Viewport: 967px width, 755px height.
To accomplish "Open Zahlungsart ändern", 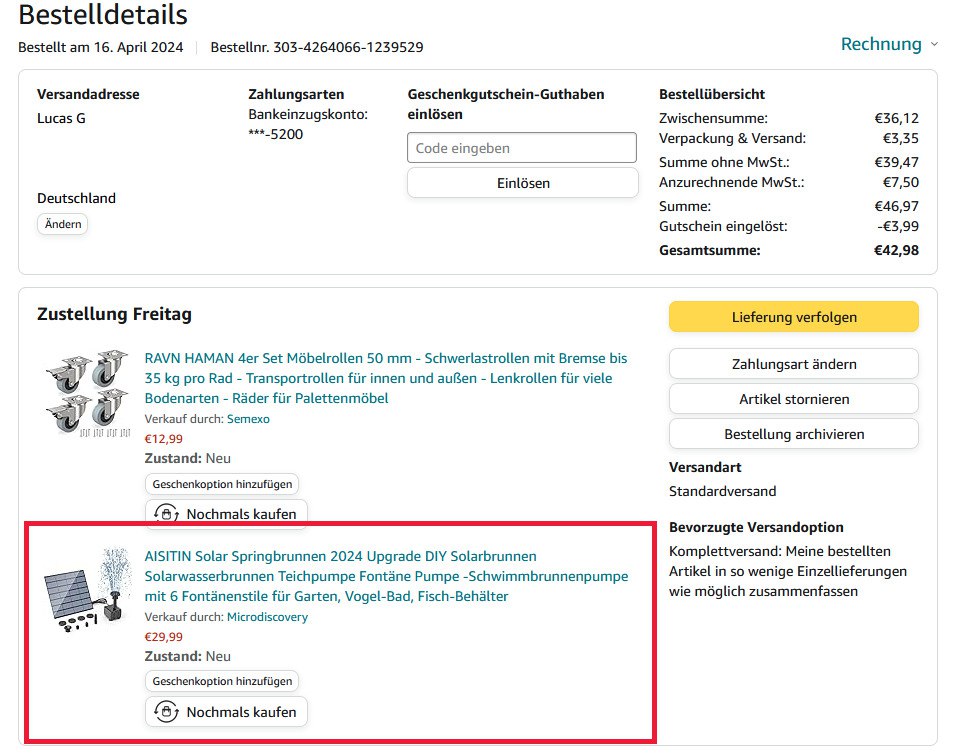I will click(793, 364).
